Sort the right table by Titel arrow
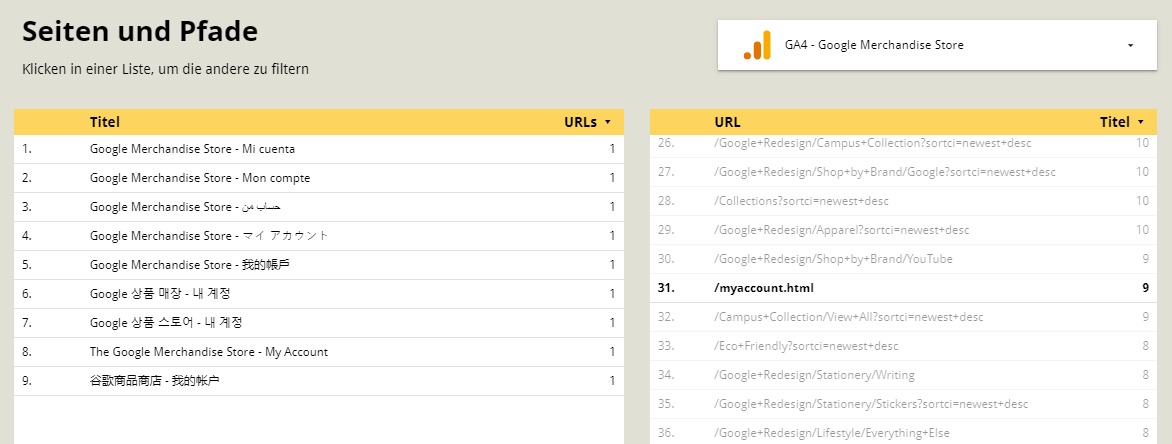This screenshot has height=444, width=1172. [1140, 122]
